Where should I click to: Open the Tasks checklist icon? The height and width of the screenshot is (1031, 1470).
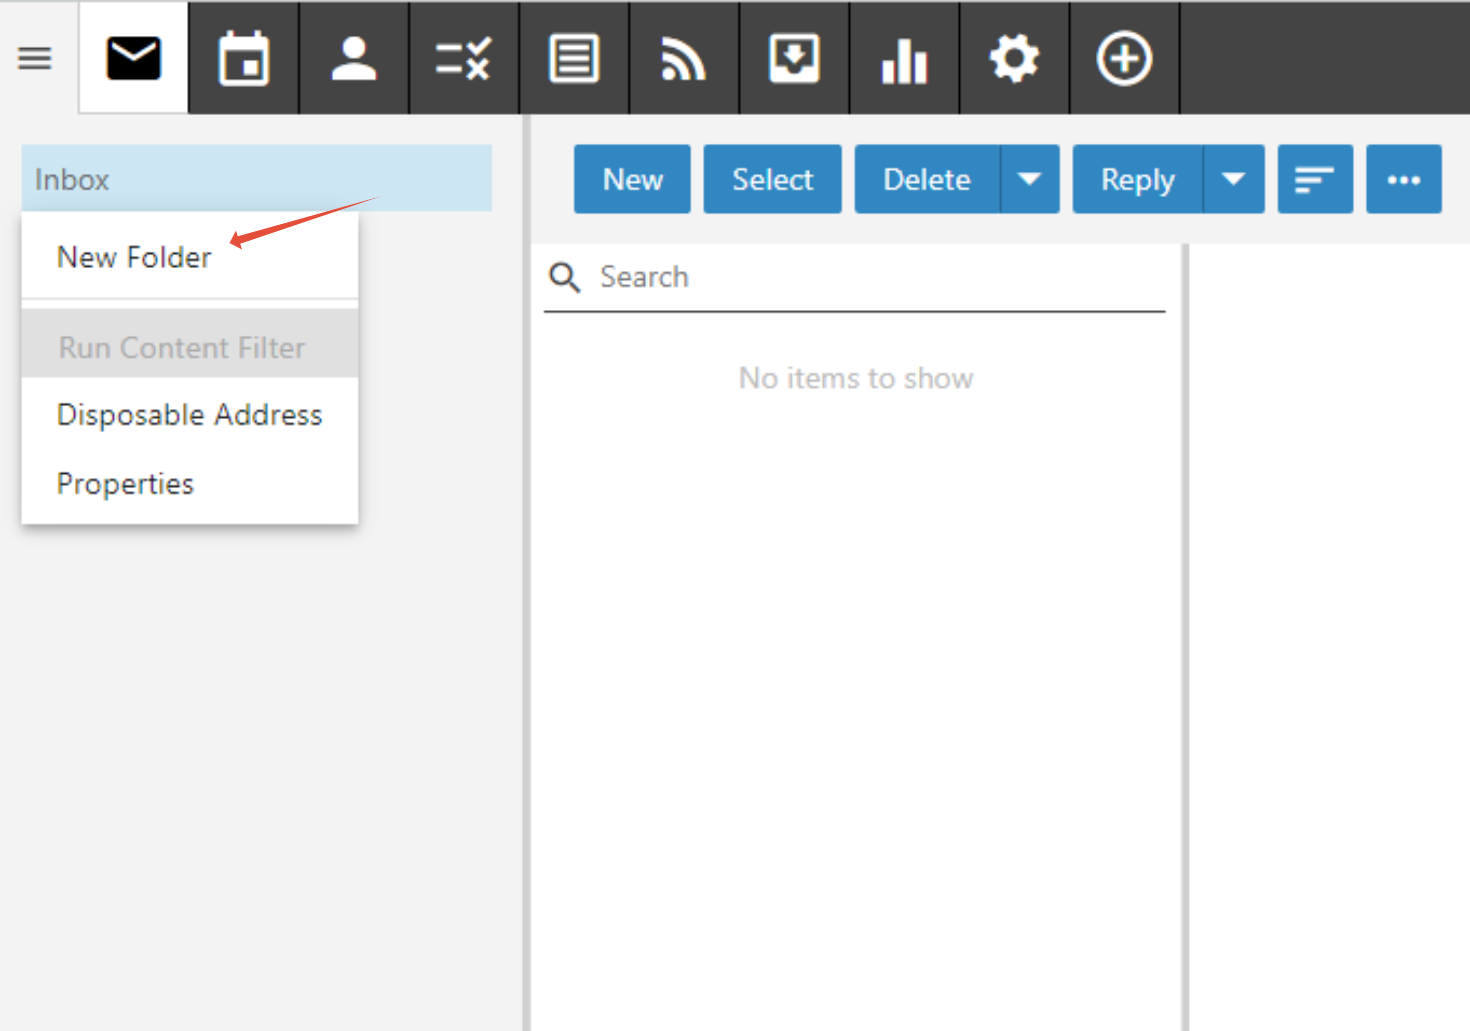(x=464, y=58)
